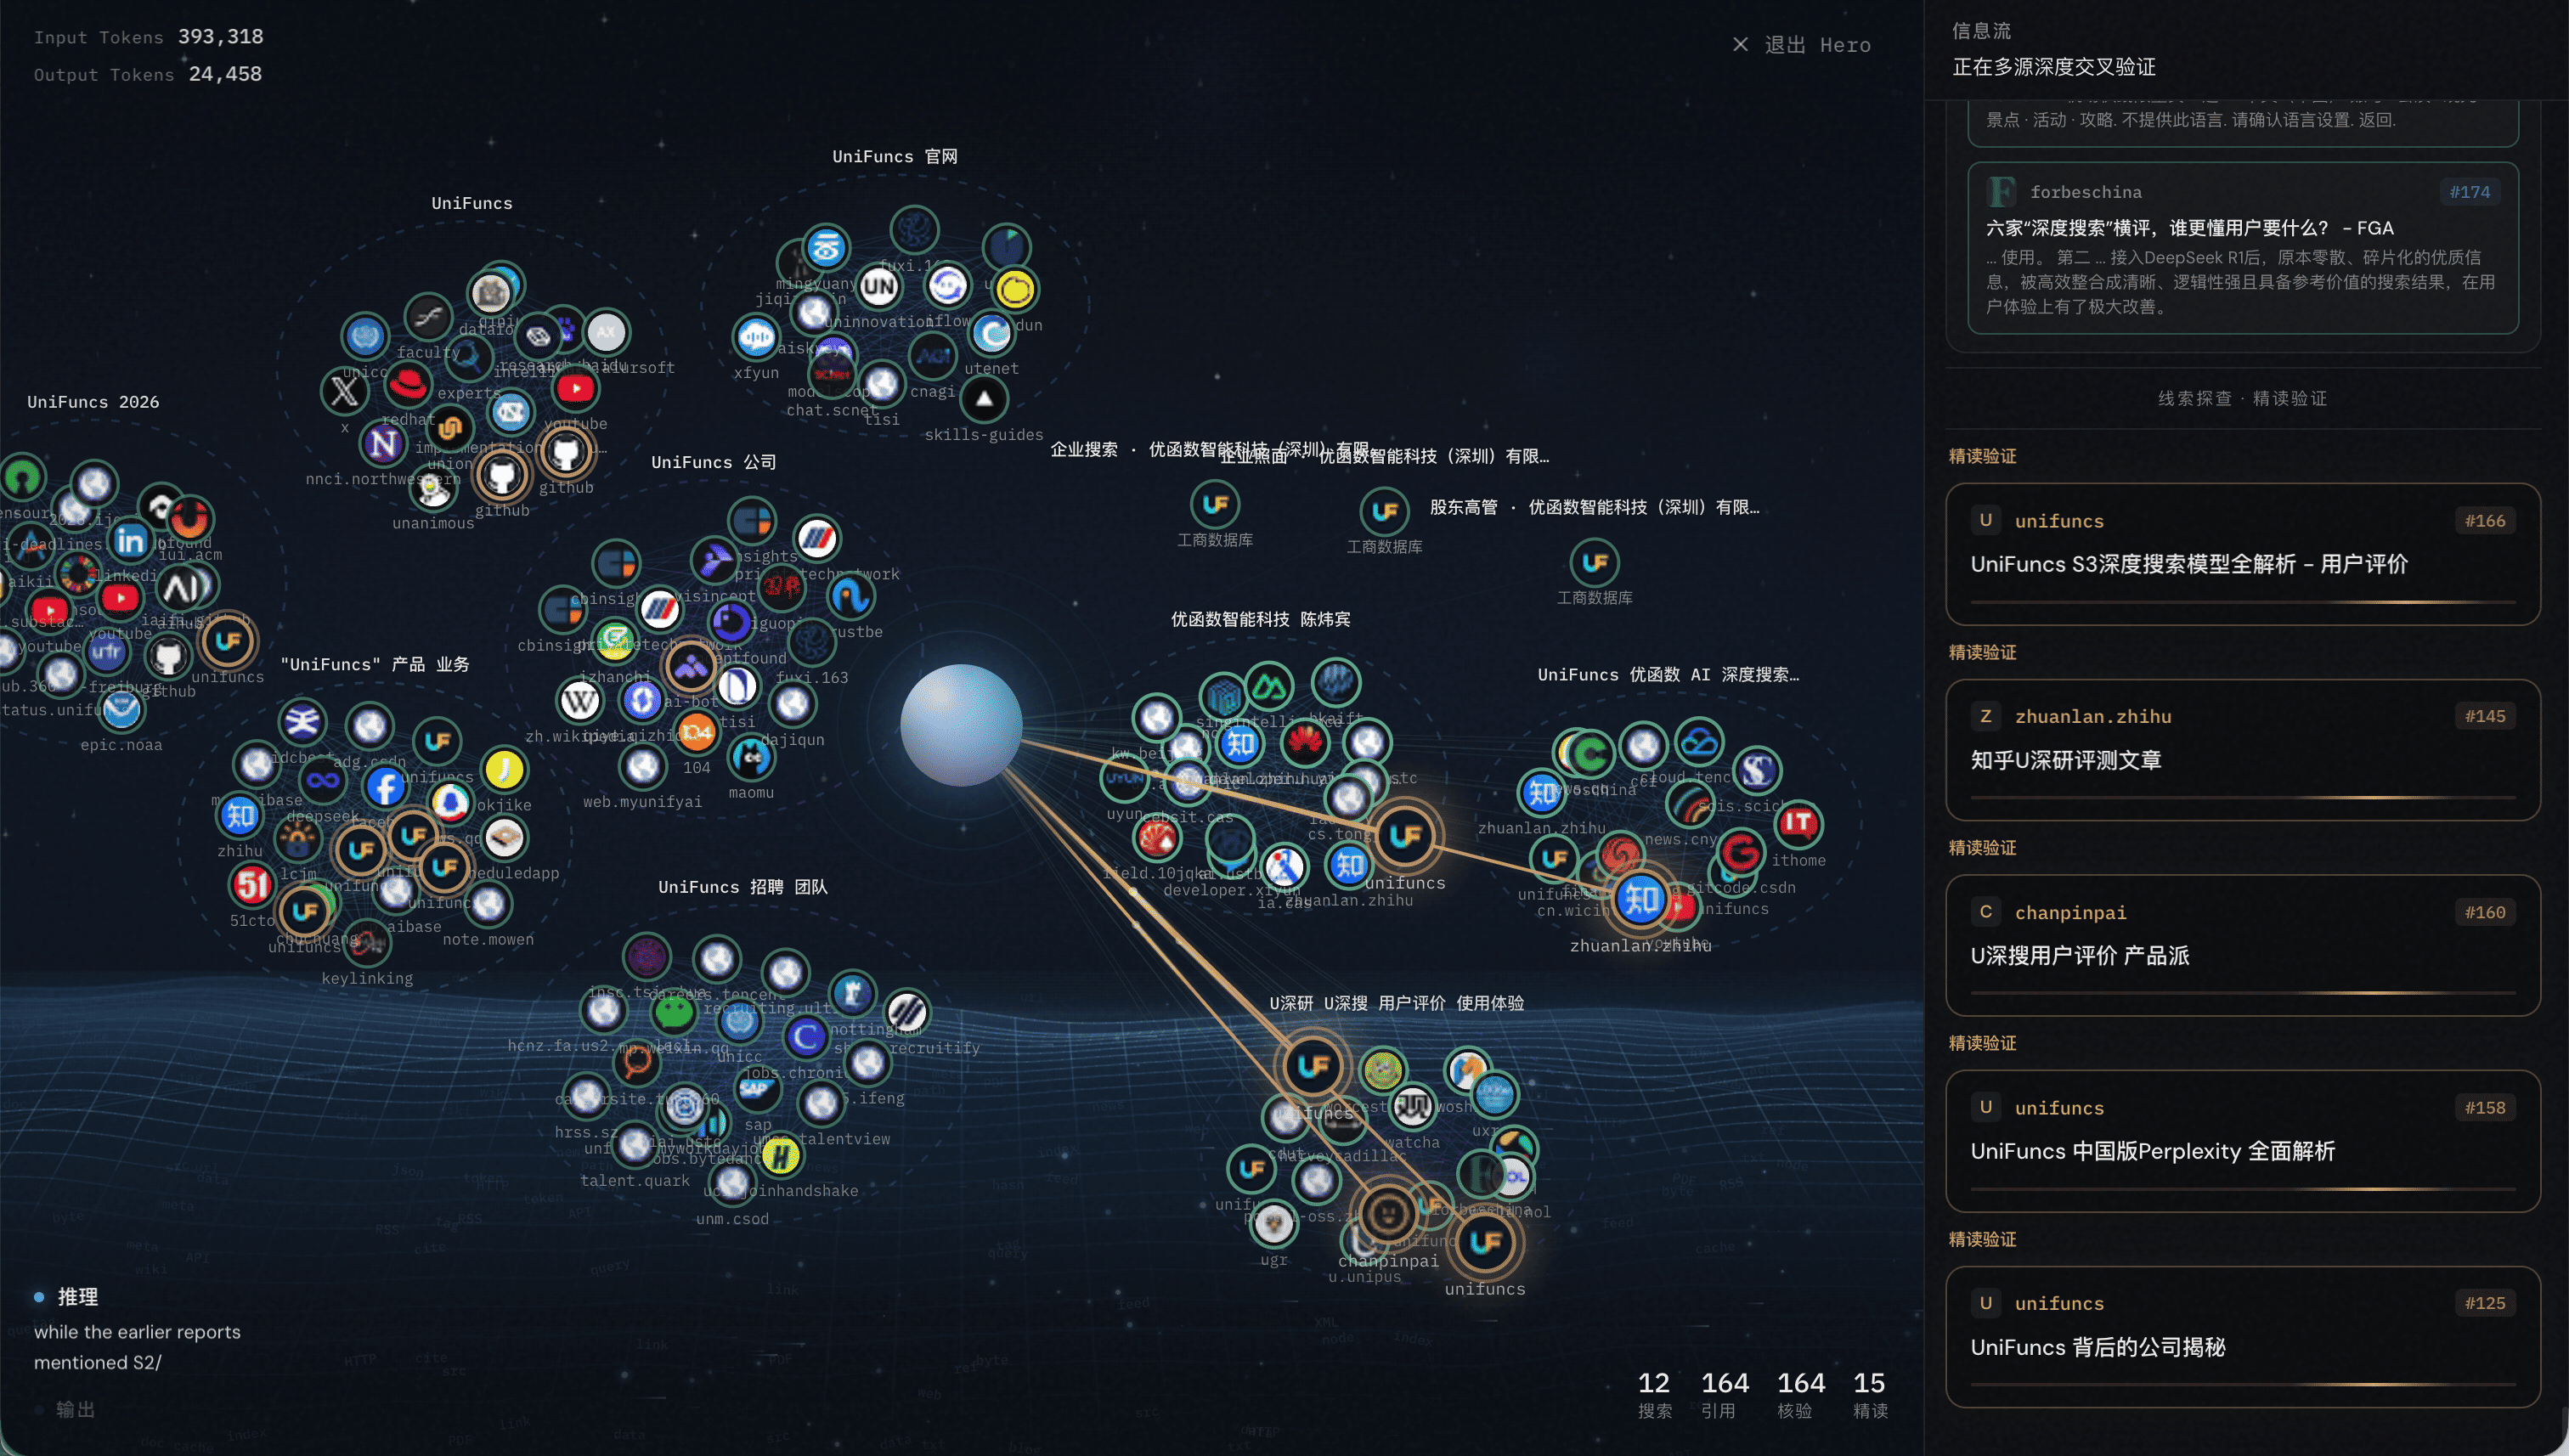Click the UniFuncs 公司 cluster label
The height and width of the screenshot is (1456, 2569).
pyautogui.click(x=714, y=462)
